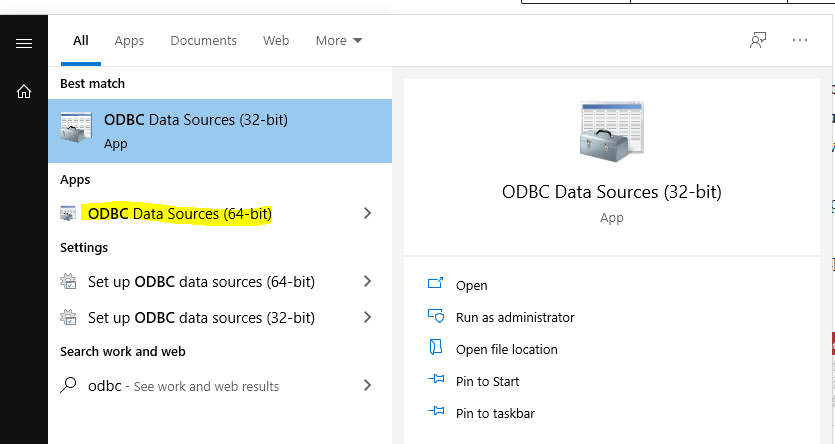Image resolution: width=835 pixels, height=444 pixels.
Task: Select highlighted ODBC Data Sources (64-bit) result
Action: [180, 214]
